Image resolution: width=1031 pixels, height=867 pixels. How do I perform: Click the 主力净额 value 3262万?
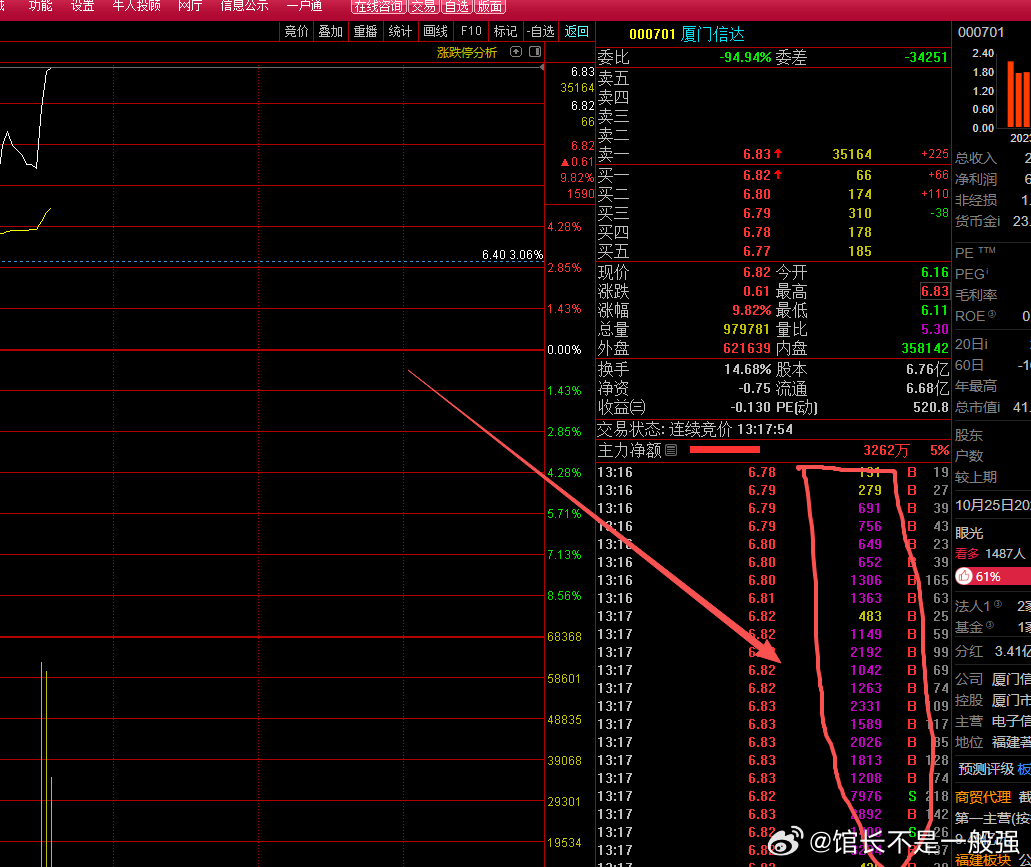click(886, 450)
